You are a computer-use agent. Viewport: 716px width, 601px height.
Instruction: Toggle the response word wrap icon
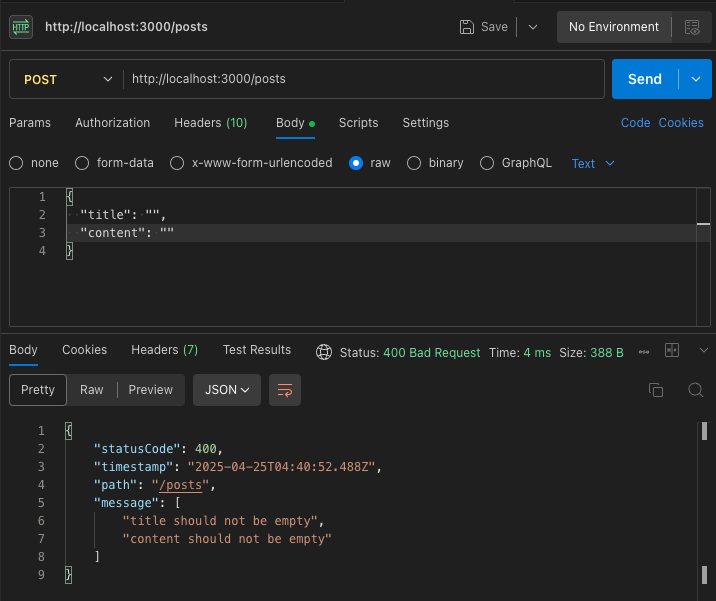pyautogui.click(x=285, y=390)
